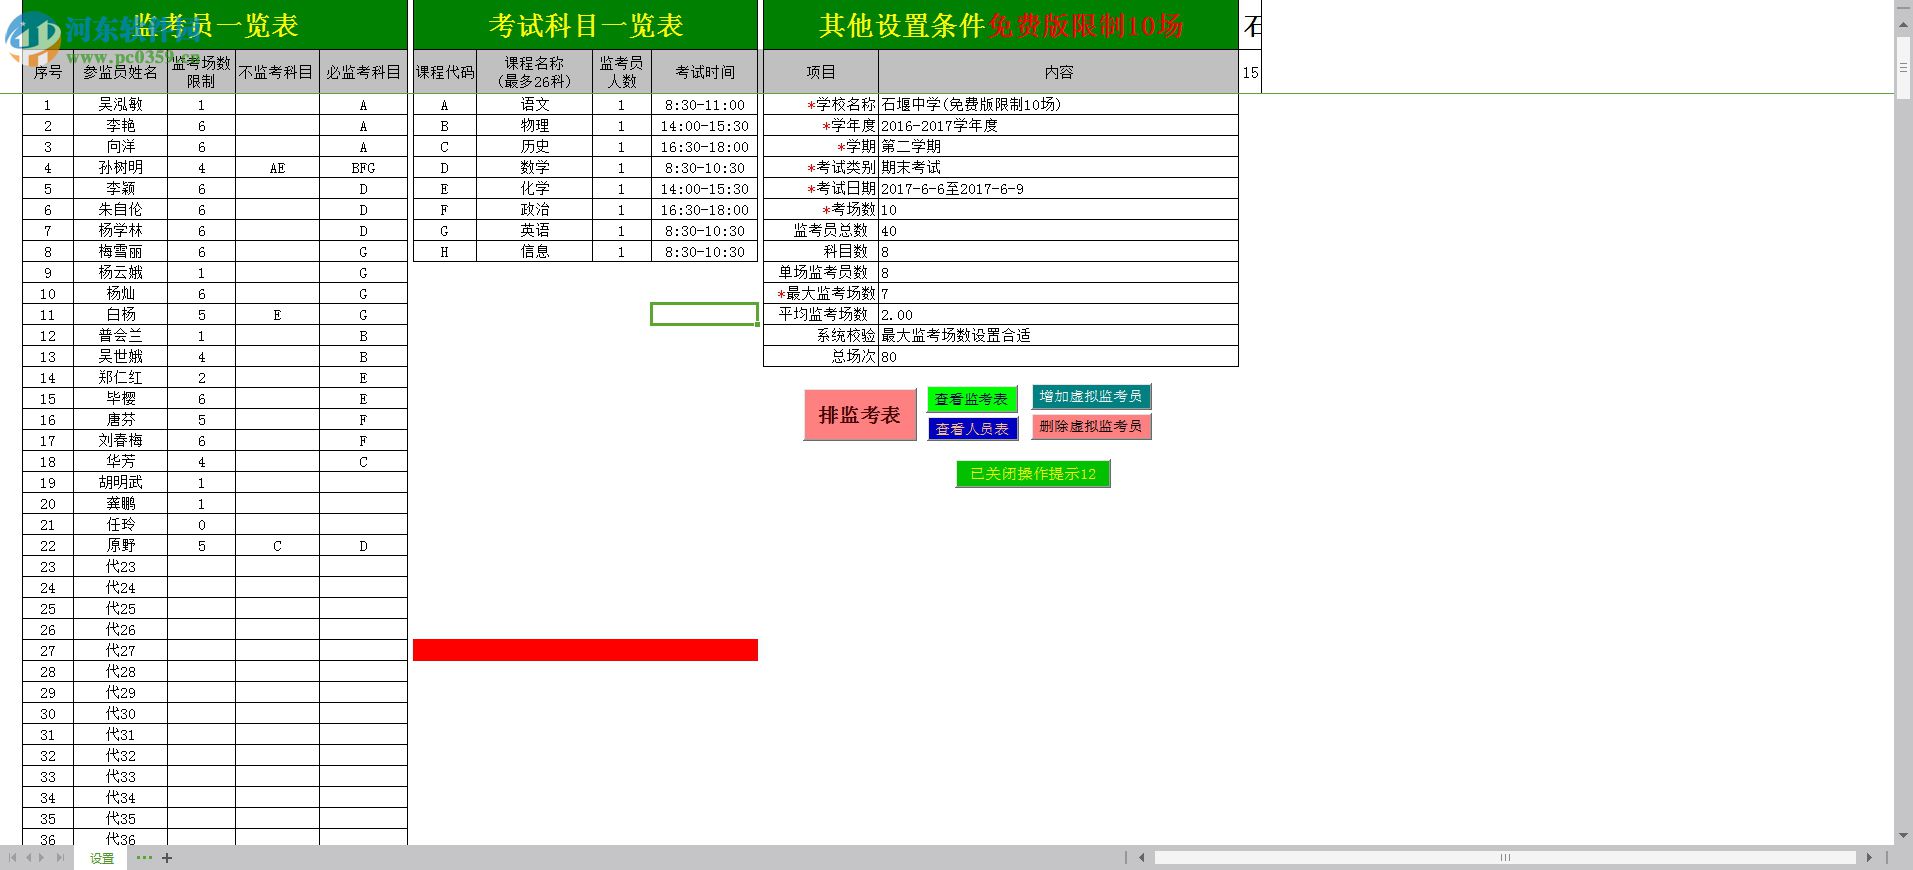Go to the previous sheet tab arrow
This screenshot has height=870, width=1913.
coord(29,858)
